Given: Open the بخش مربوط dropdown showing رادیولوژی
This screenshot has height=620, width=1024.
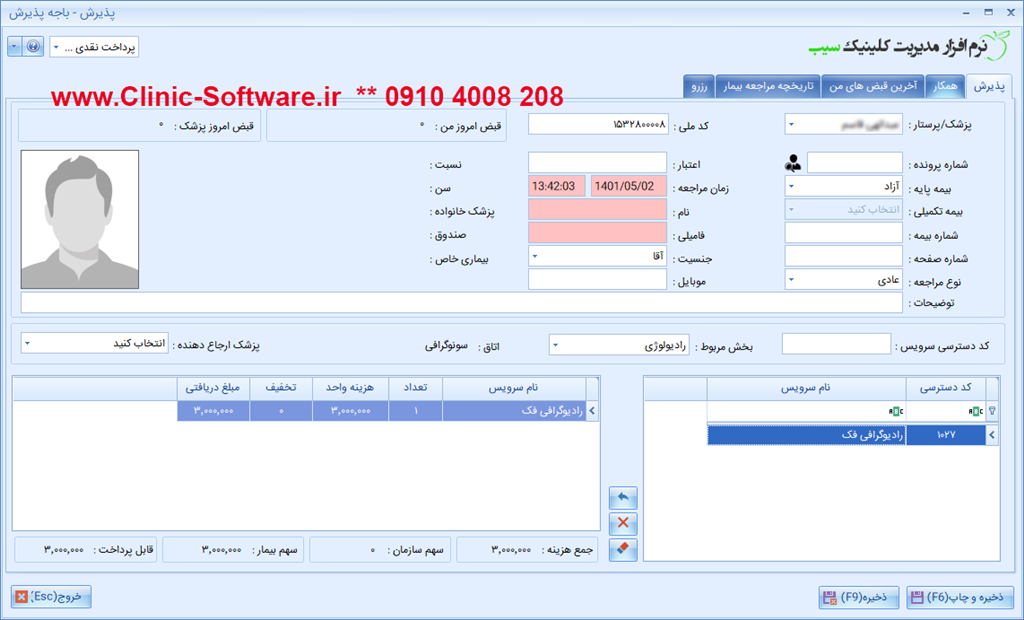Looking at the screenshot, I should click(x=557, y=344).
